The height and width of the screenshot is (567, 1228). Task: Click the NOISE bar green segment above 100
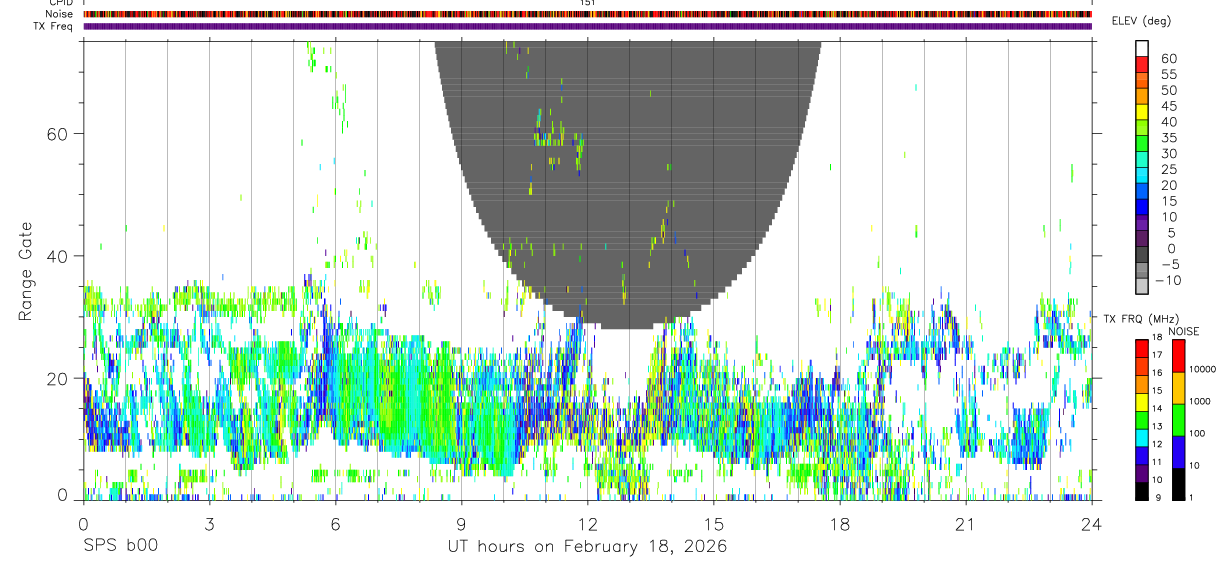click(x=1178, y=418)
